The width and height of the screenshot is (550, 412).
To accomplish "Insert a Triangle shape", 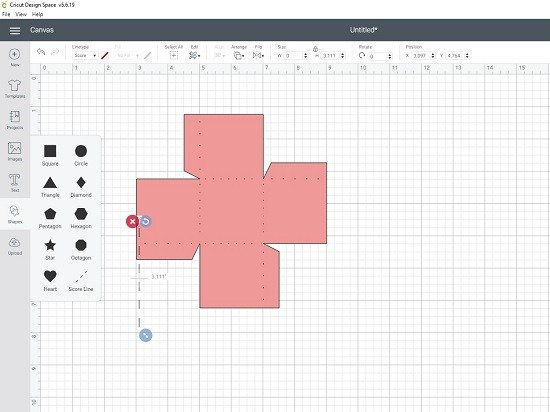I will 50,187.
